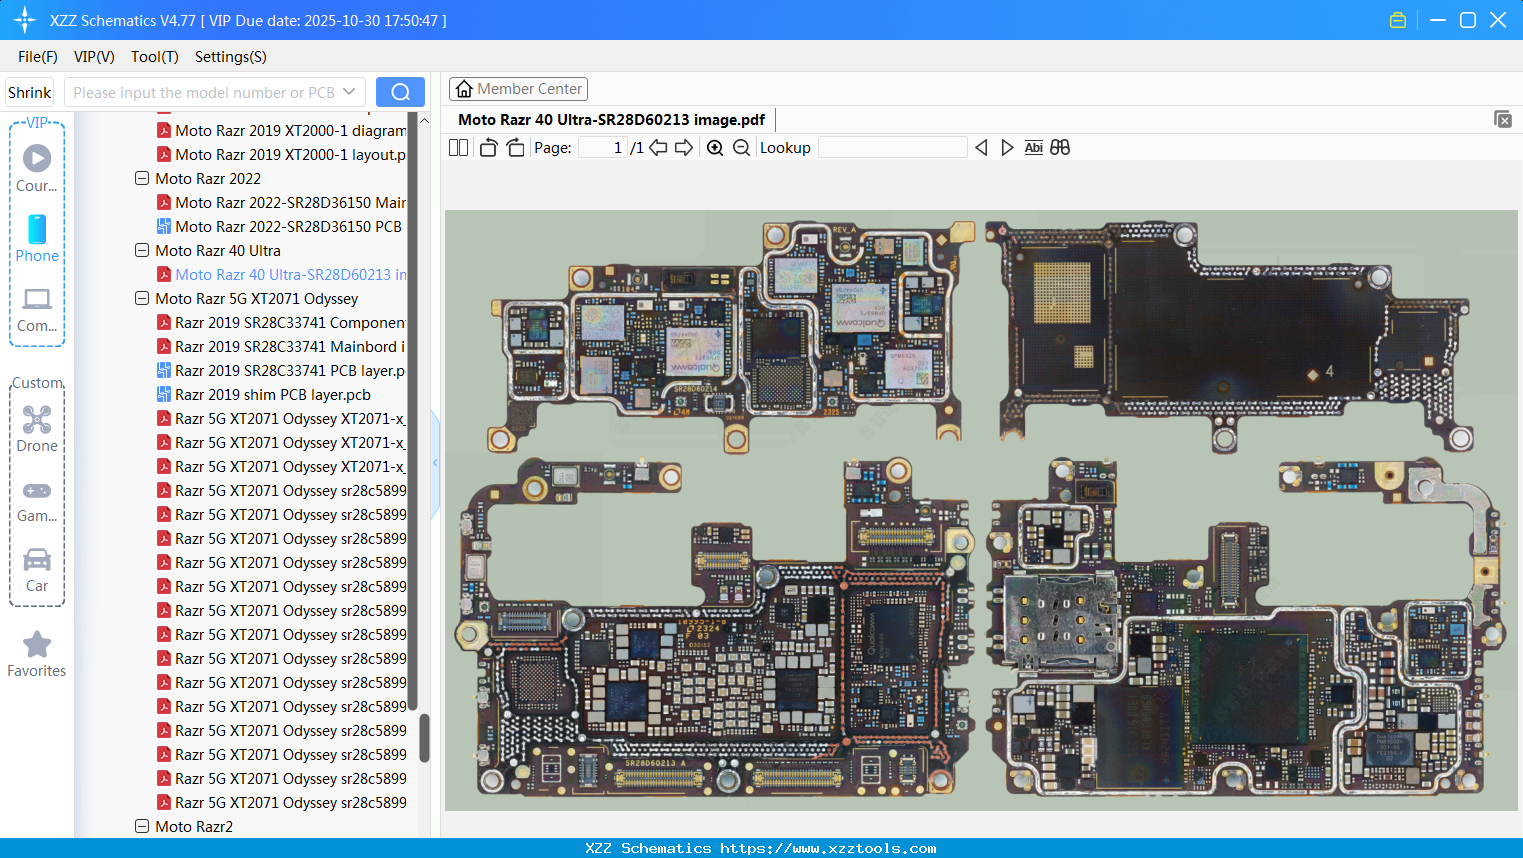This screenshot has height=858, width=1523.
Task: Click the panel icon right of the document tab
Action: [1503, 119]
